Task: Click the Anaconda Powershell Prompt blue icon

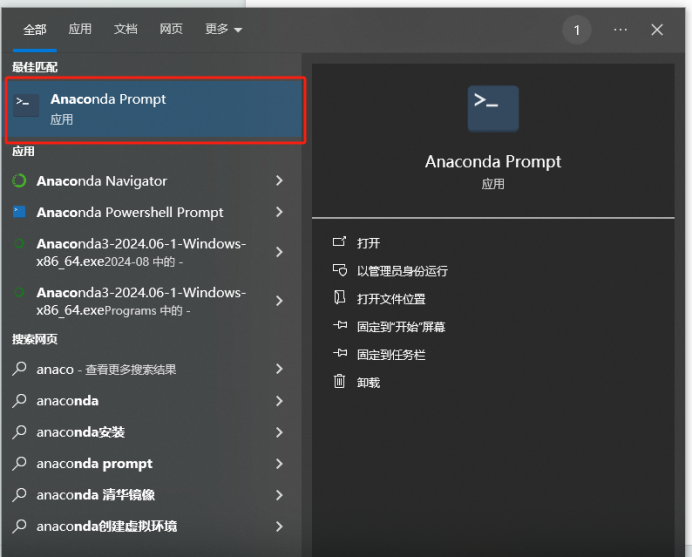Action: point(19,212)
